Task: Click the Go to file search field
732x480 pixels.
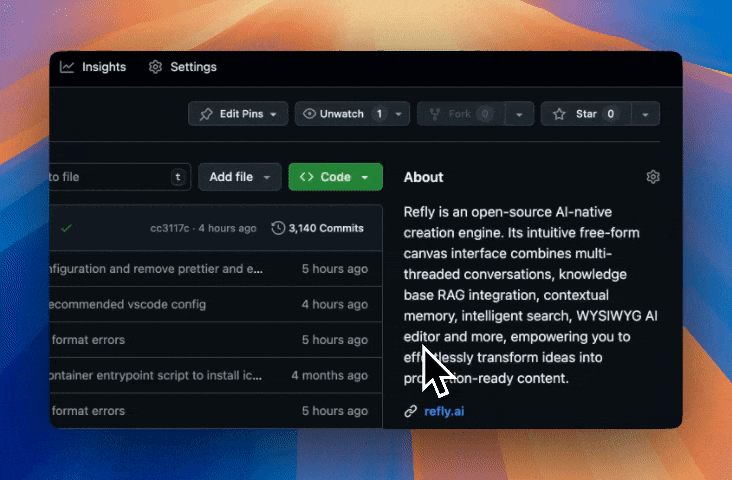Action: coord(120,177)
